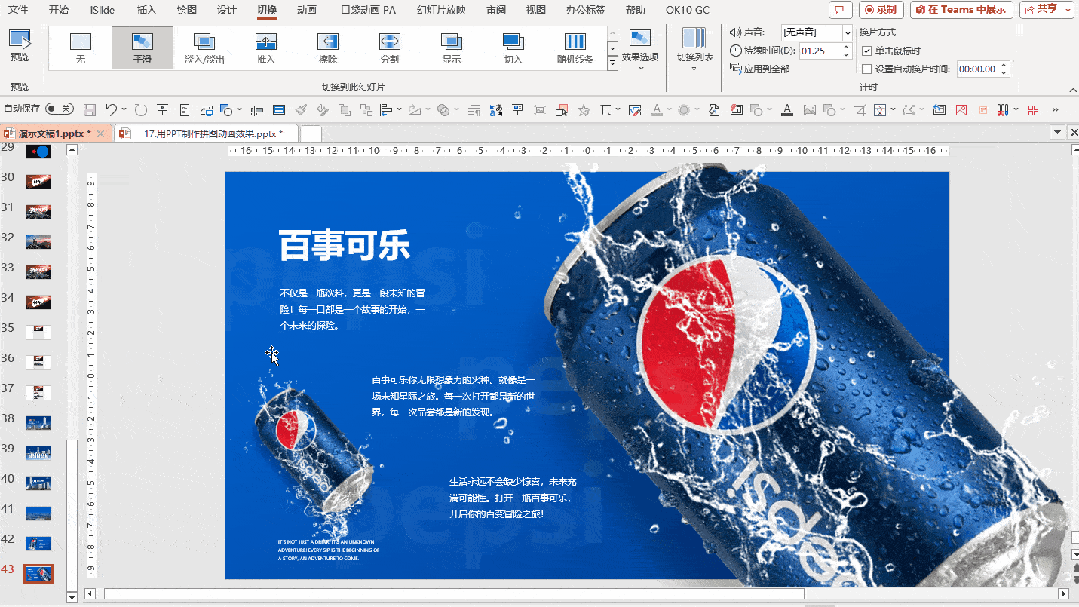Open the 效果选项 (Effect Options) dropdown
This screenshot has width=1079, height=607.
640,48
